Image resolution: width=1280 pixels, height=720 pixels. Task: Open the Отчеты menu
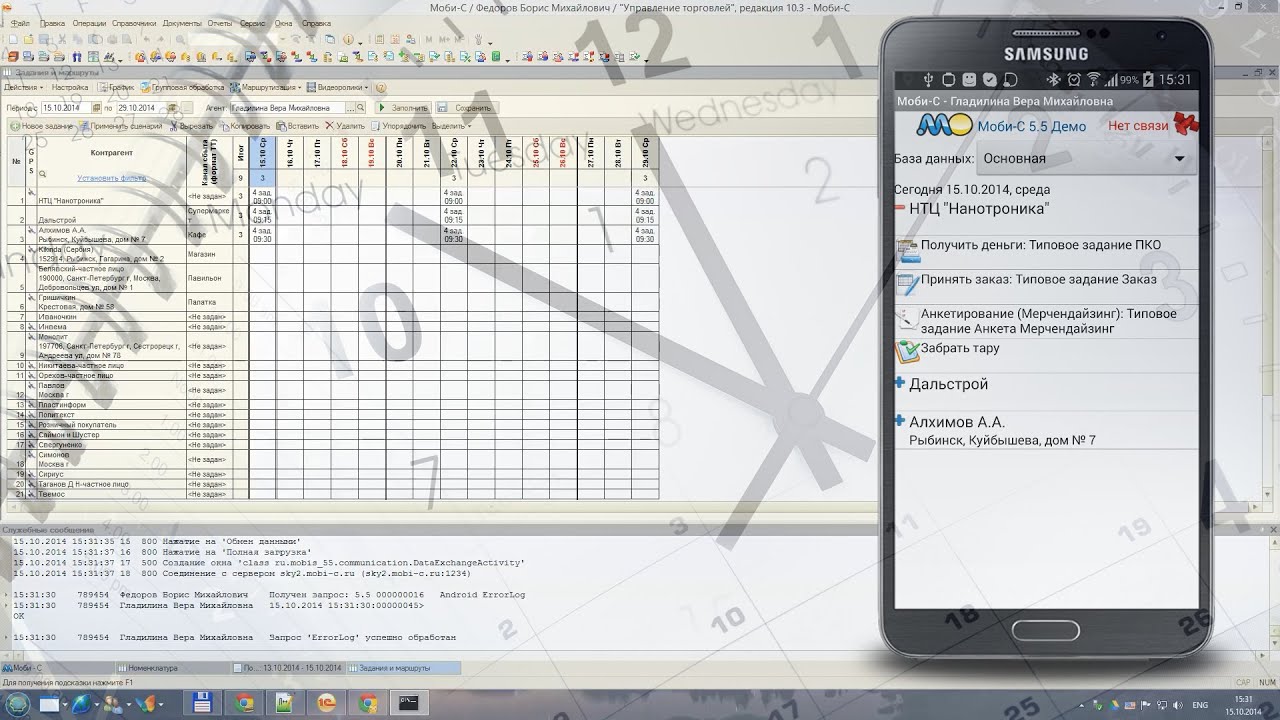(221, 23)
